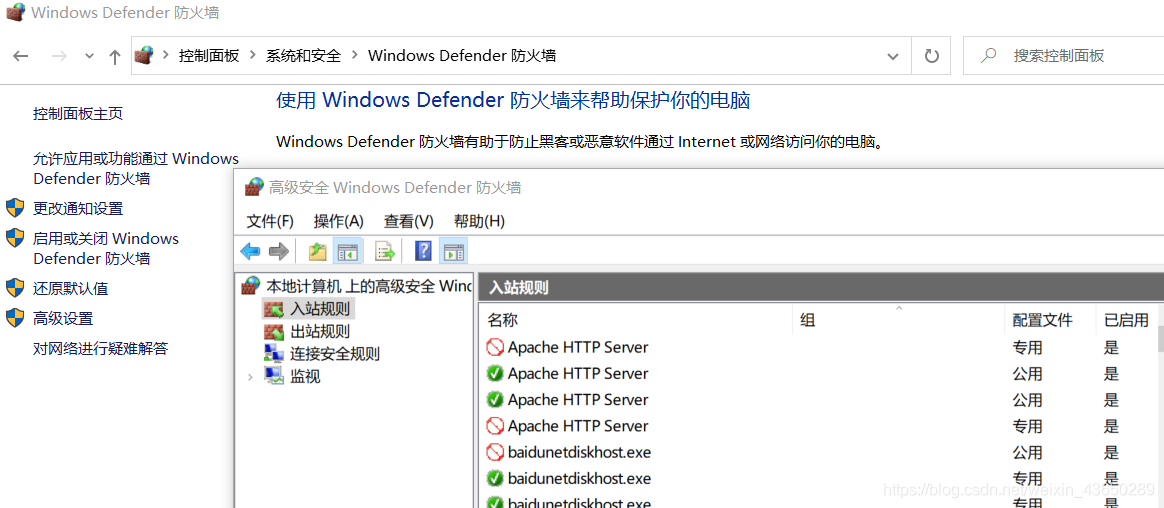Viewport: 1164px width, 508px height.
Task: Open the 帮助(H) menu
Action: pos(479,221)
